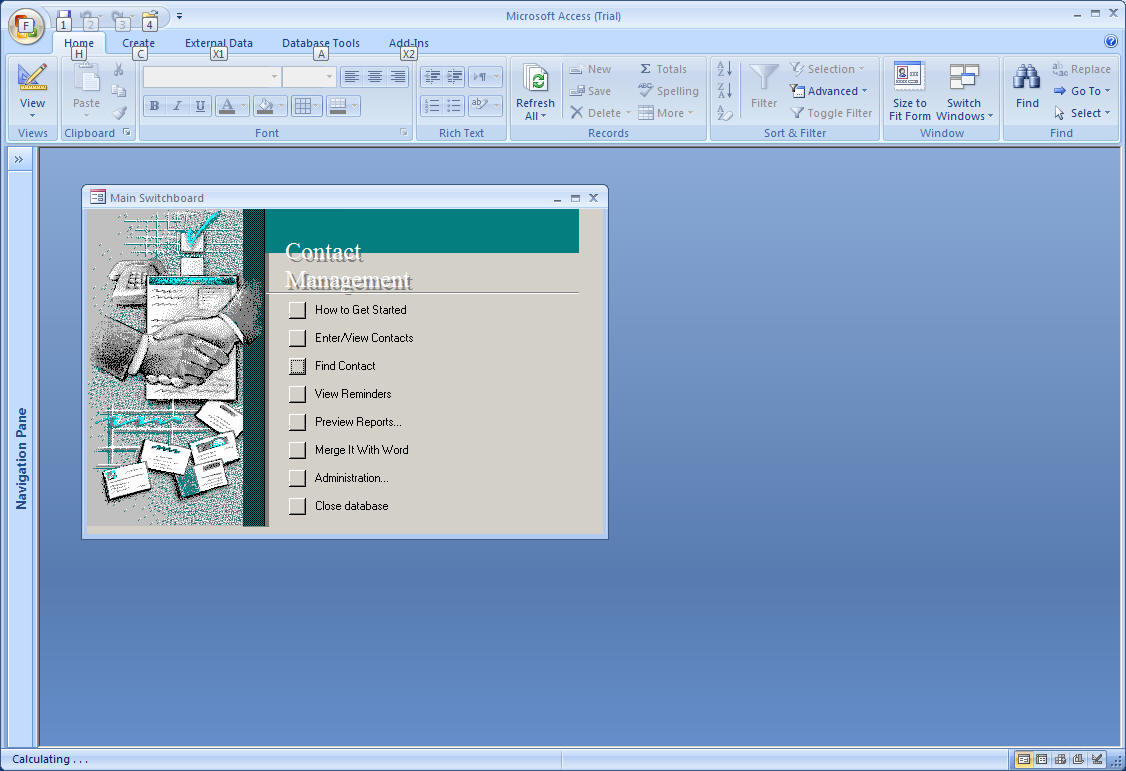Expand the Navigation Pane with chevron
Viewport: 1126px width, 771px height.
click(x=19, y=159)
